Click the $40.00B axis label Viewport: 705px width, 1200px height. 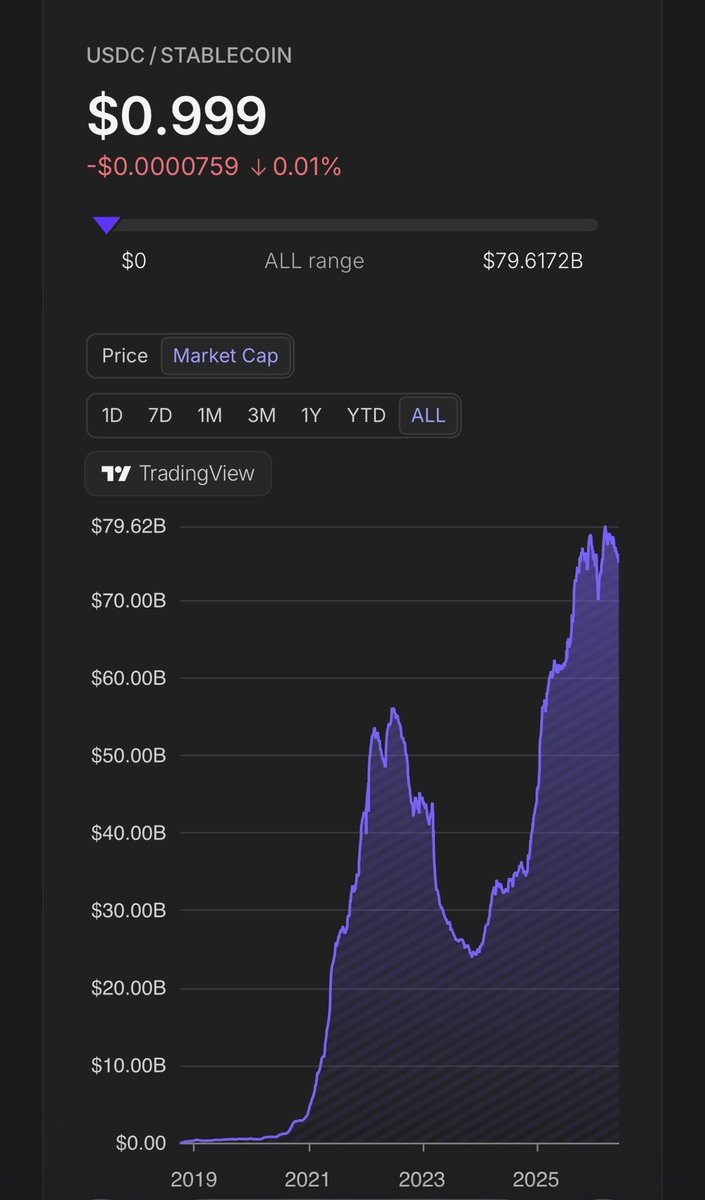pos(130,833)
